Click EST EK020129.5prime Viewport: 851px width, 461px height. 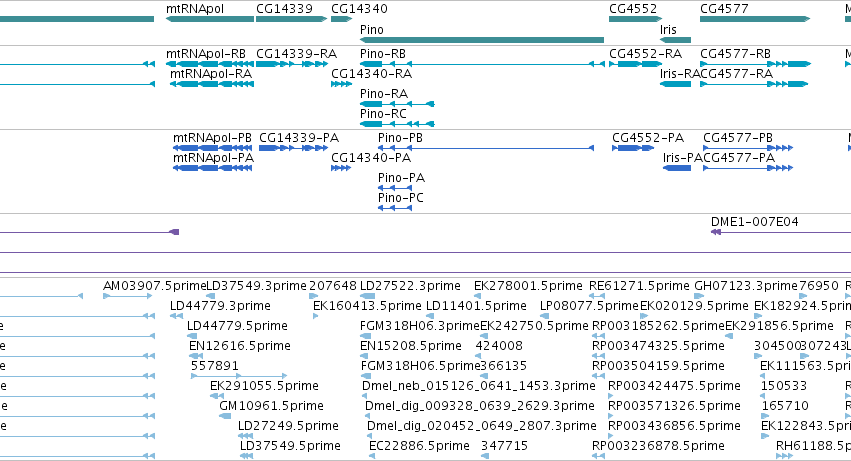coord(694,306)
